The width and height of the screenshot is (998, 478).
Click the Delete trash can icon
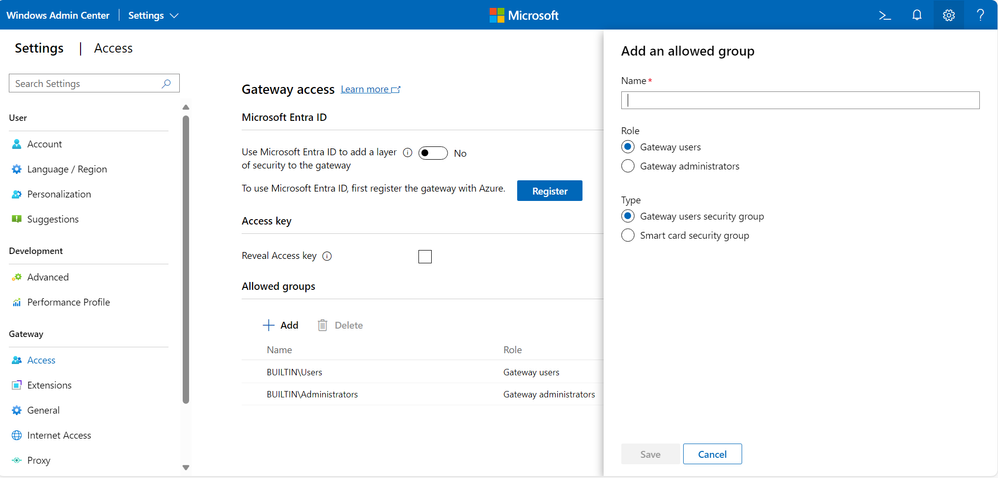(x=323, y=325)
